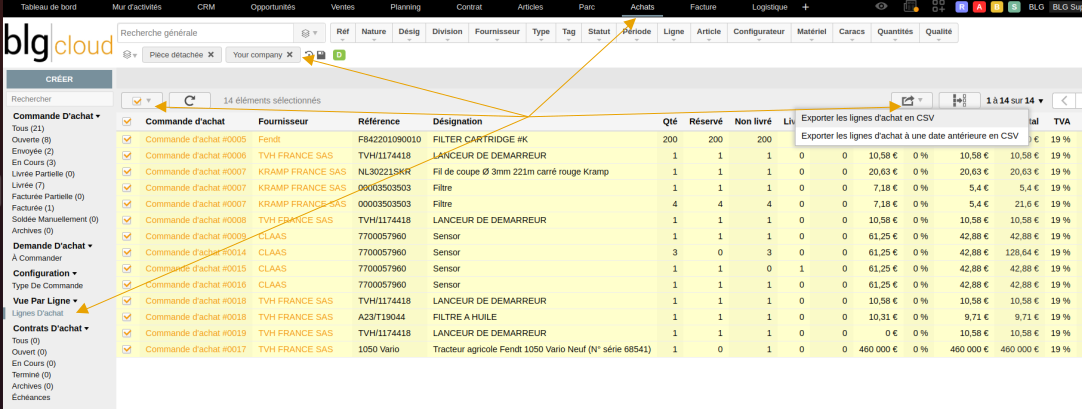Click the plus icon after Logistique

click(805, 7)
